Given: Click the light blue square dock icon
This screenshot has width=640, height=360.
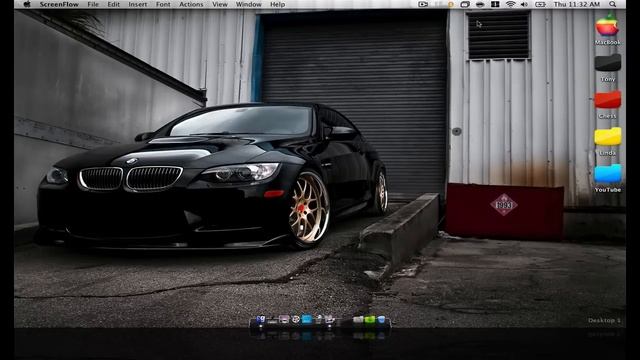Looking at the screenshot, I should (x=307, y=319).
